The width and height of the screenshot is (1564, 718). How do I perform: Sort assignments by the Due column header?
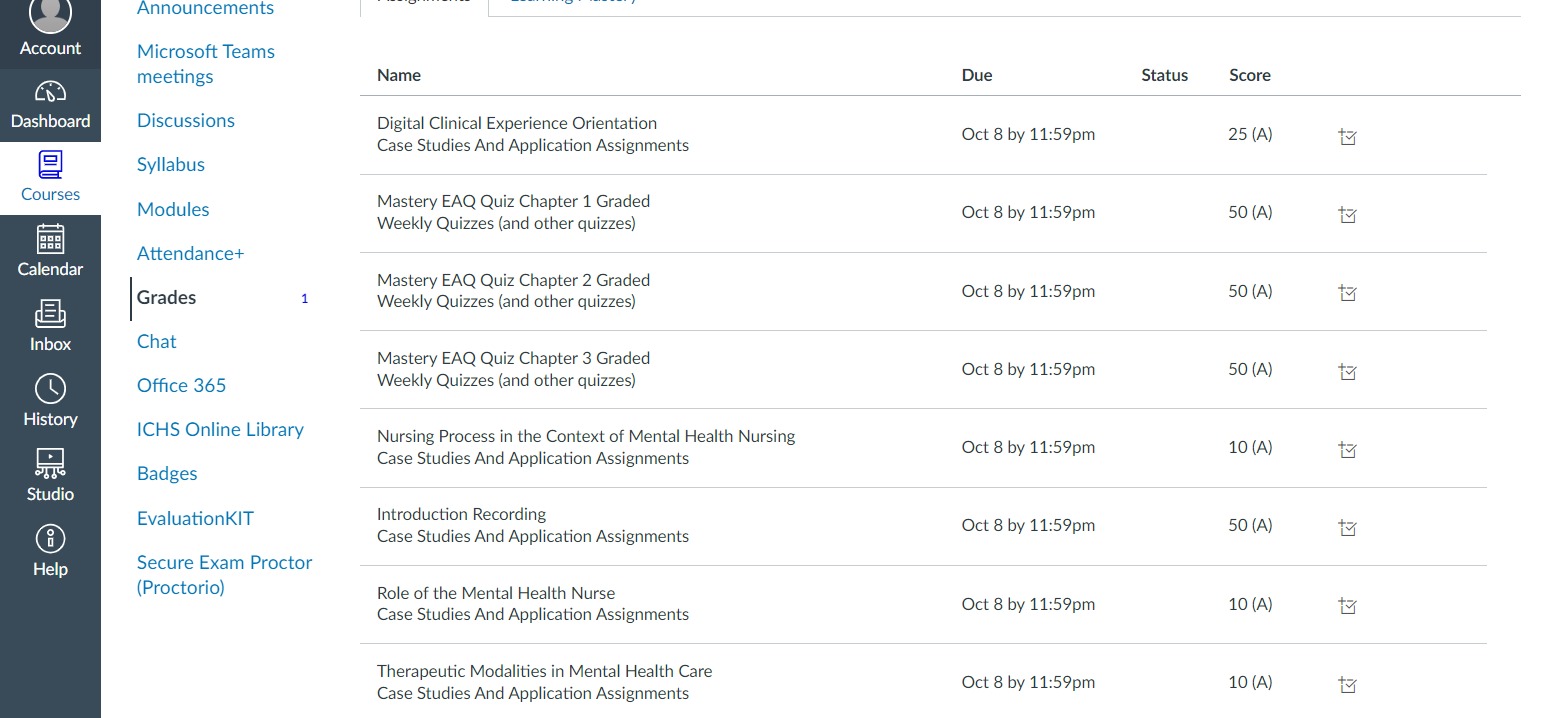coord(977,75)
